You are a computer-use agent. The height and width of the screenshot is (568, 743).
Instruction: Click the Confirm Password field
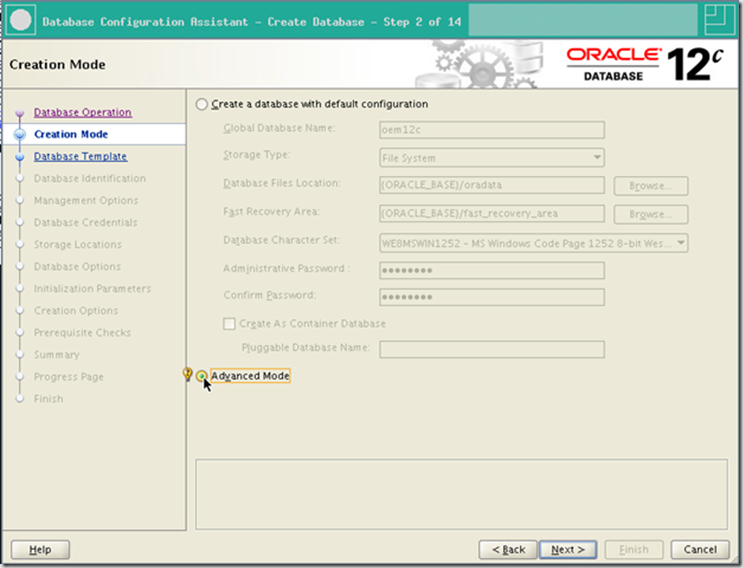coord(492,297)
